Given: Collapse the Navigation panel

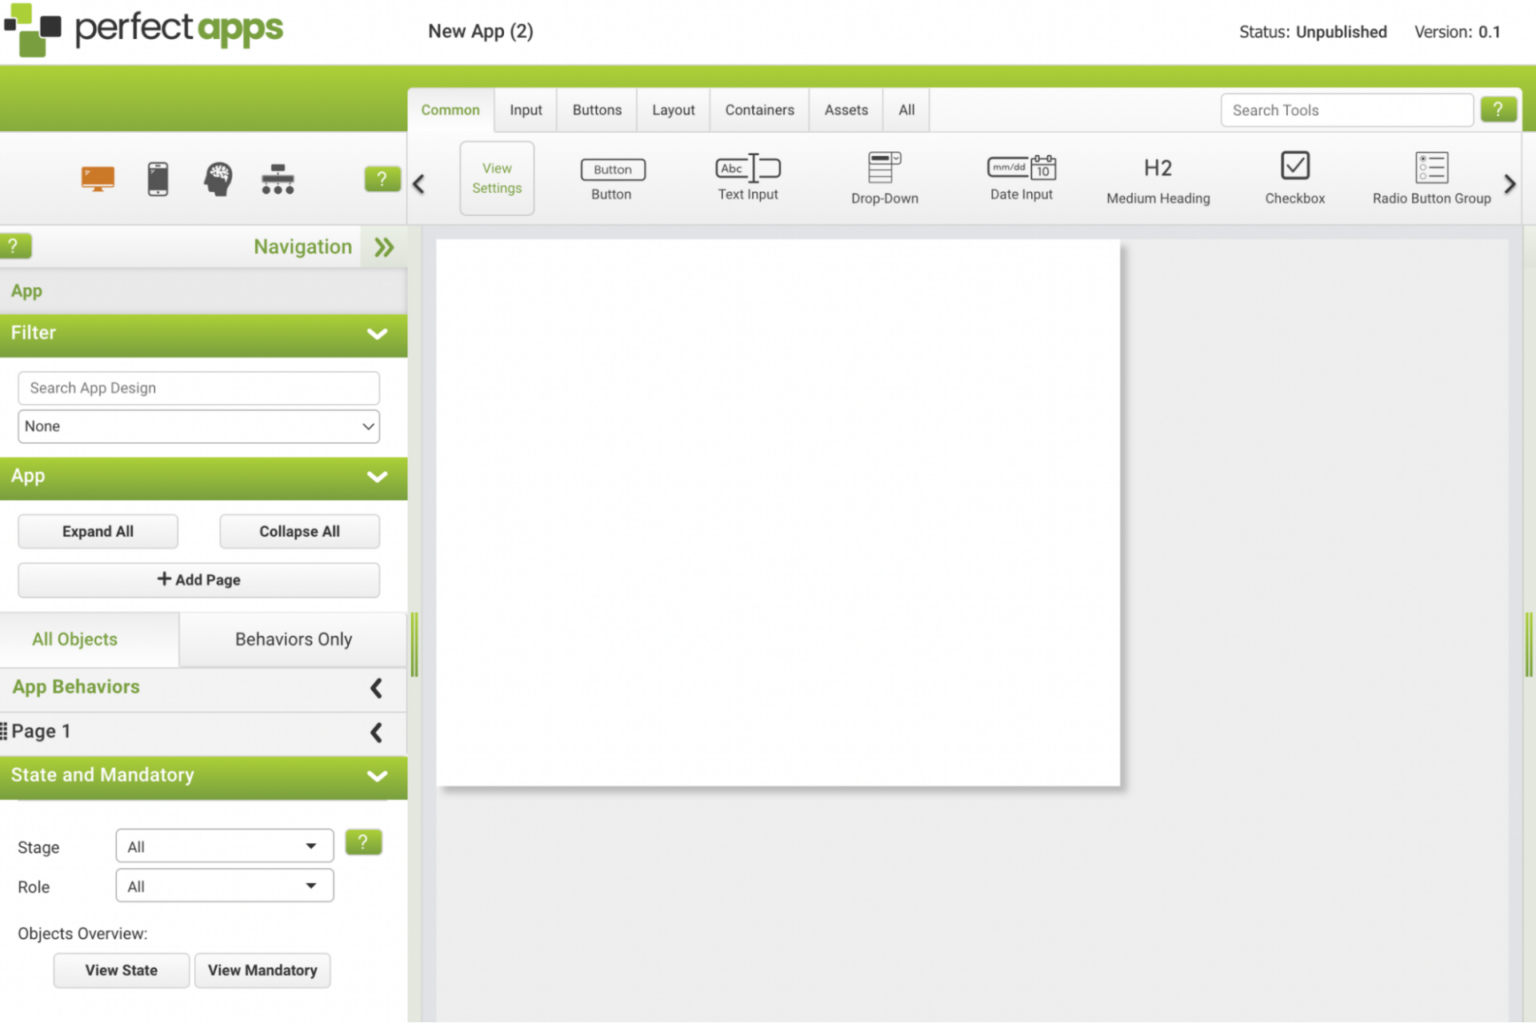Looking at the screenshot, I should coord(383,246).
